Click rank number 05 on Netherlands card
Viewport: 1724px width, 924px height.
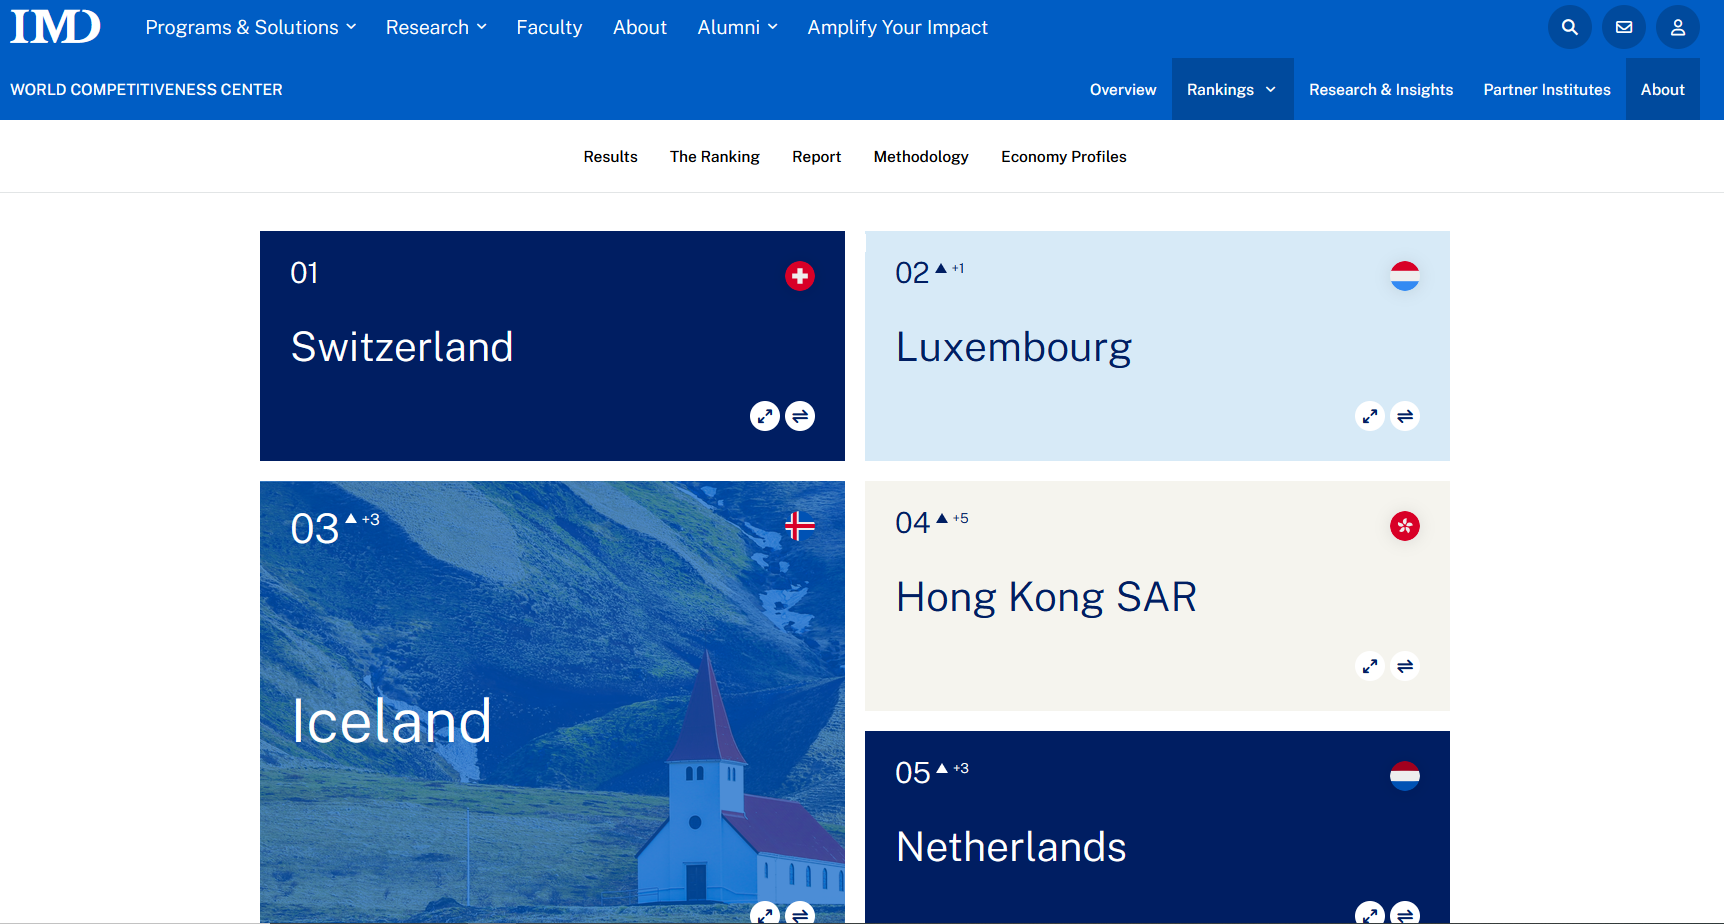coord(913,773)
